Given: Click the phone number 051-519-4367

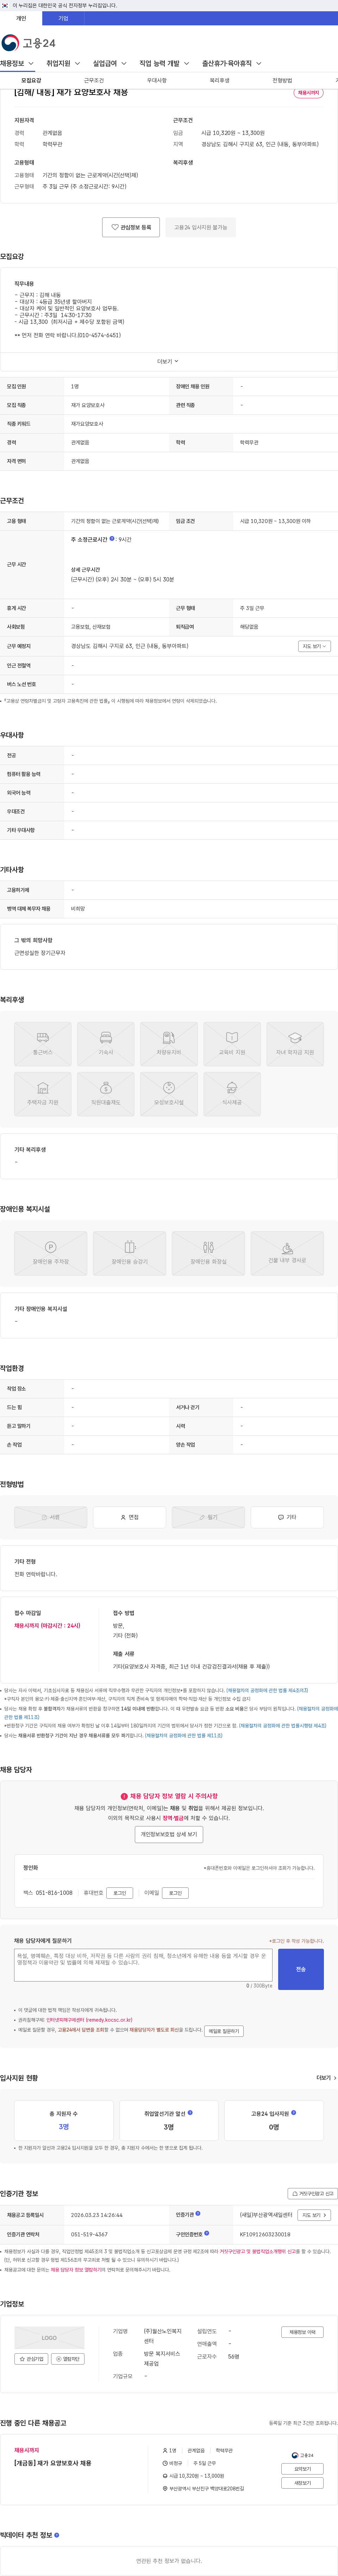Looking at the screenshot, I should tap(89, 2234).
